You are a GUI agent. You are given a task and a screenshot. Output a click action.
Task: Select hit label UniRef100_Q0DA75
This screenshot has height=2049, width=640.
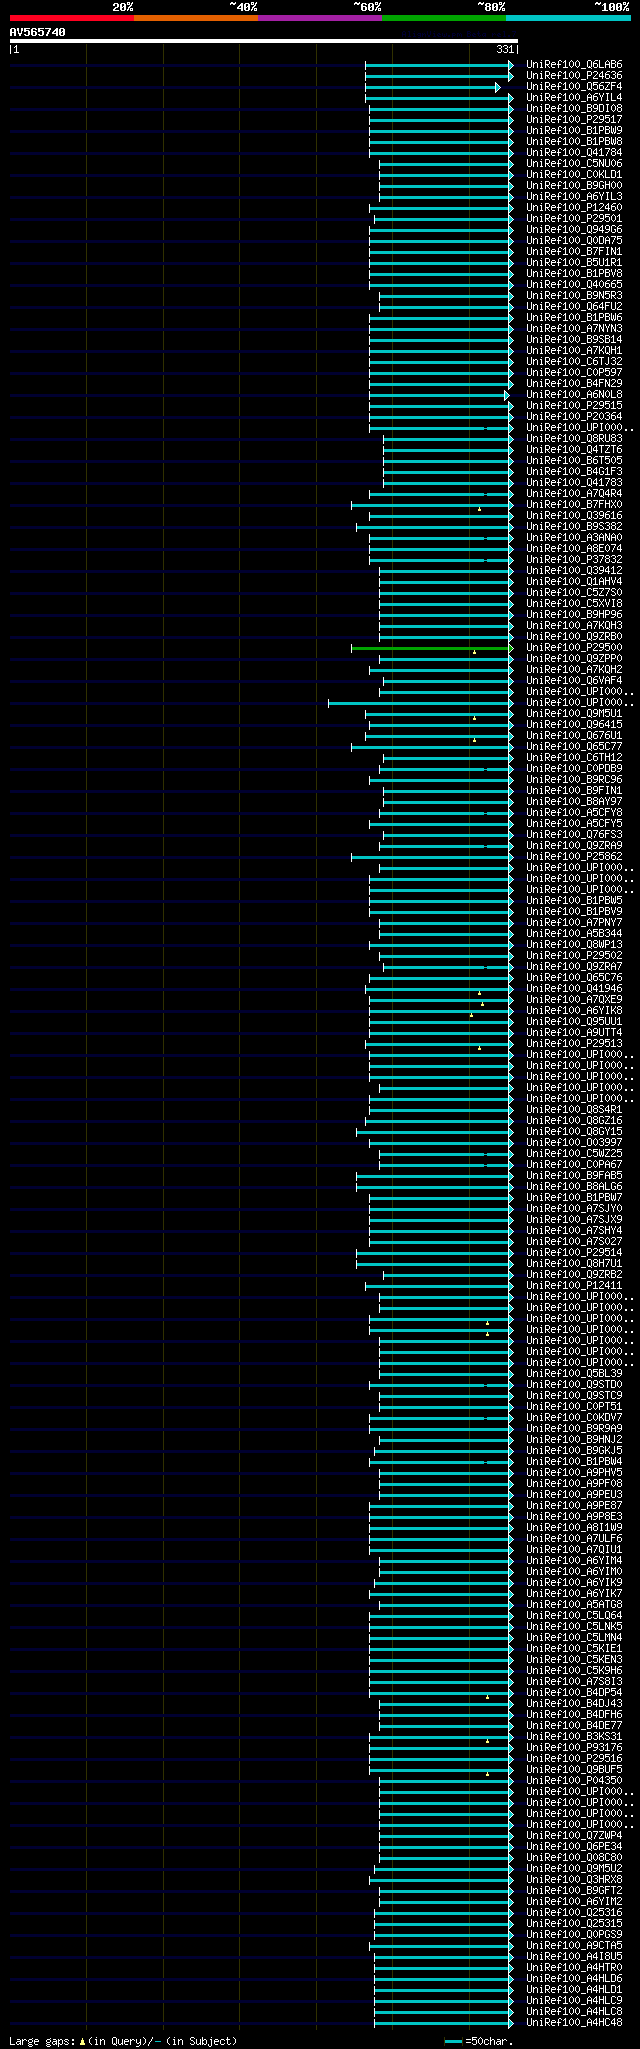pyautogui.click(x=574, y=241)
